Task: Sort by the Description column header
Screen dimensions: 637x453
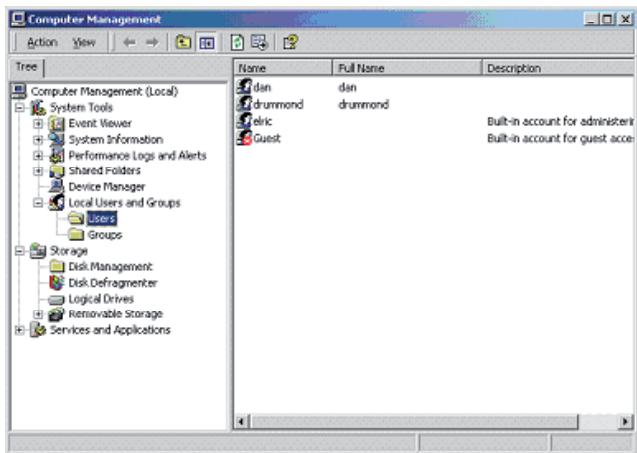Action: [x=558, y=68]
